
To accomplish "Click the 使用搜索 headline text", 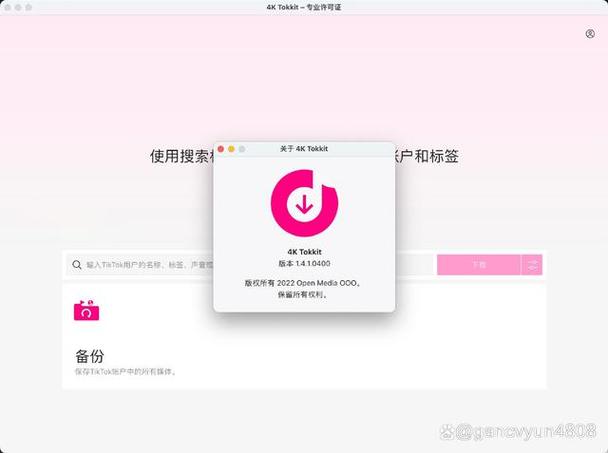I will click(x=181, y=156).
